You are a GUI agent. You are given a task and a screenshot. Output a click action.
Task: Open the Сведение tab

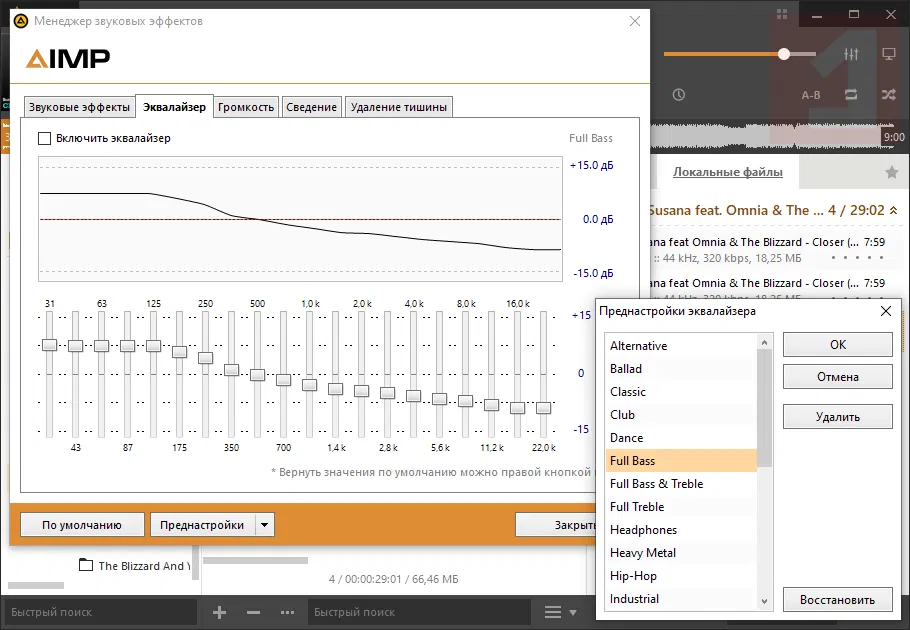coord(312,107)
